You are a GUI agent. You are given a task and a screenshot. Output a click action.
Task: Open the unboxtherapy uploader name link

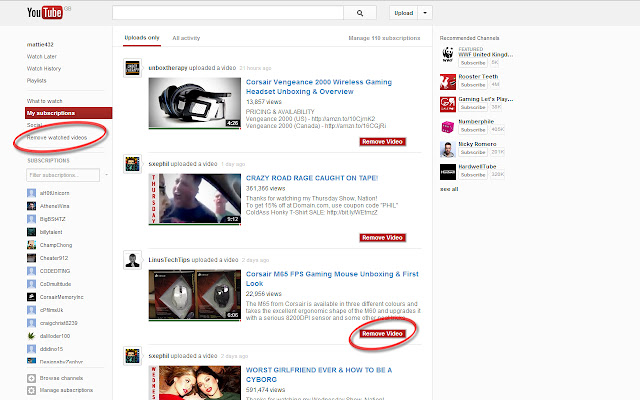[x=168, y=68]
